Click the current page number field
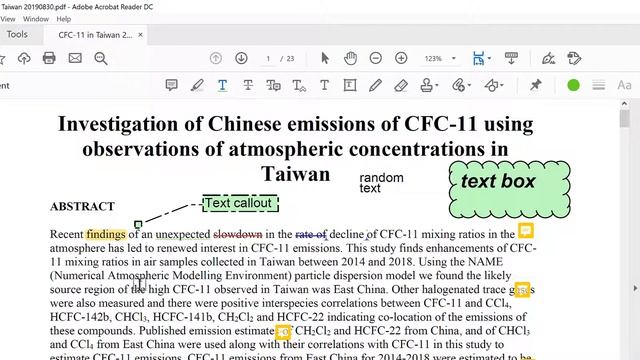The image size is (640, 360). click(268, 58)
